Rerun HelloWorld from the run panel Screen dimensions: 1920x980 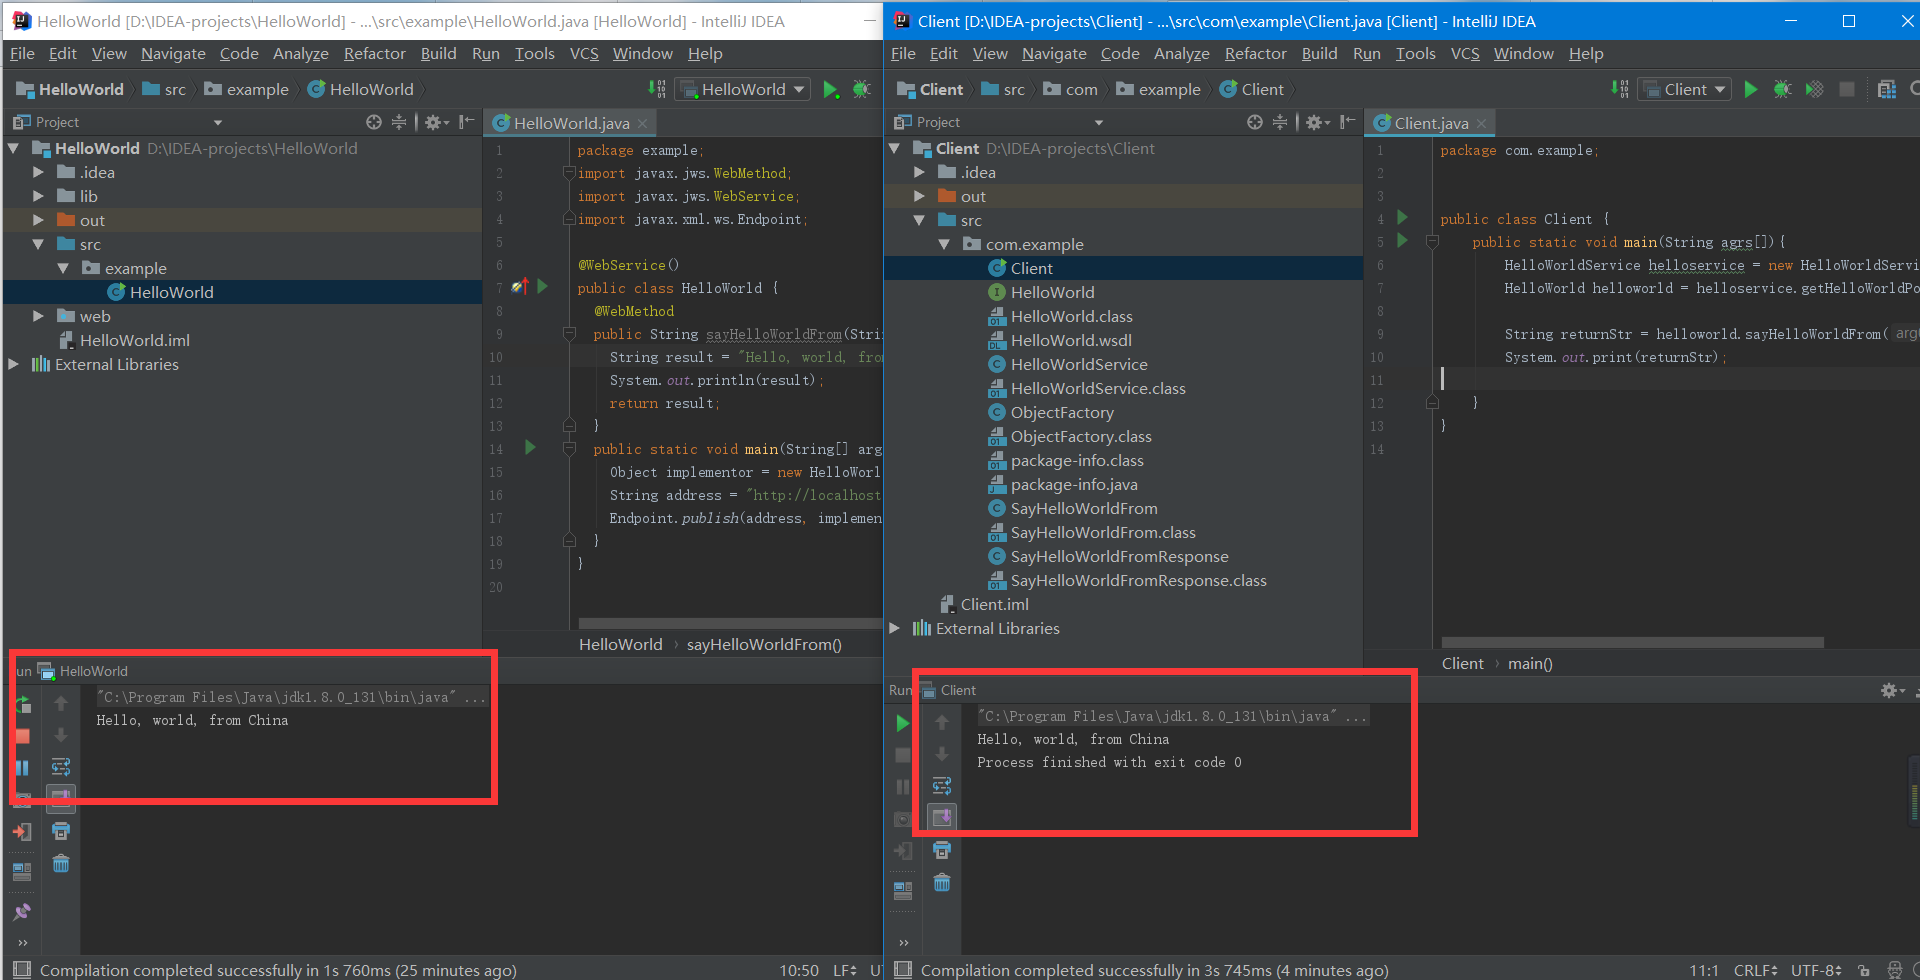click(x=22, y=704)
